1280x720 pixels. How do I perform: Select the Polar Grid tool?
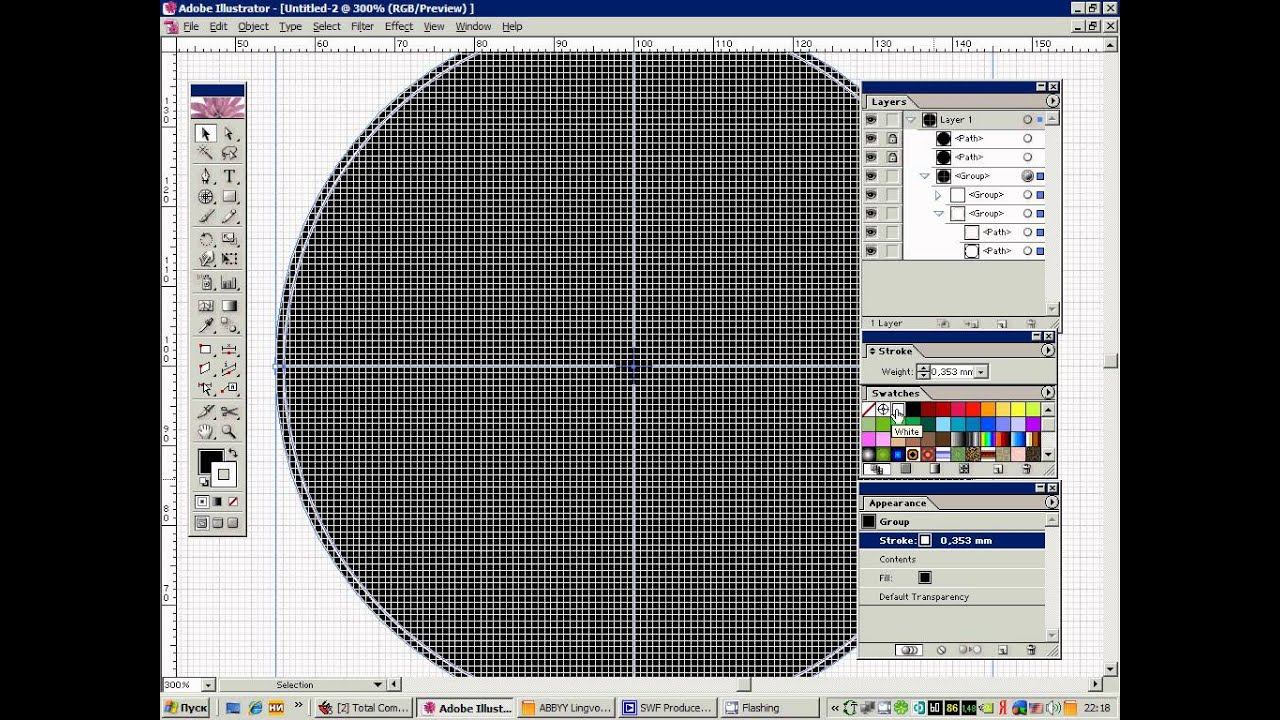(206, 197)
